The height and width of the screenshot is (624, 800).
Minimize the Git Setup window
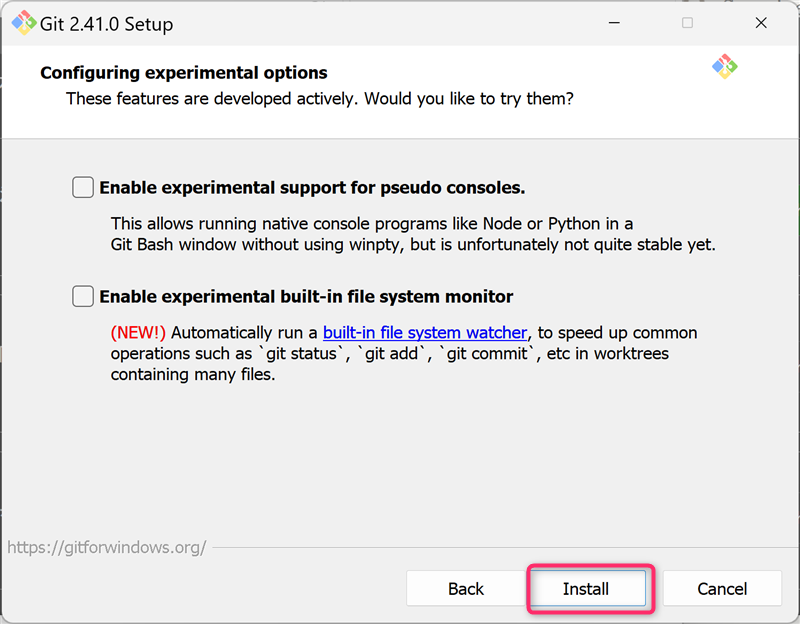617,24
